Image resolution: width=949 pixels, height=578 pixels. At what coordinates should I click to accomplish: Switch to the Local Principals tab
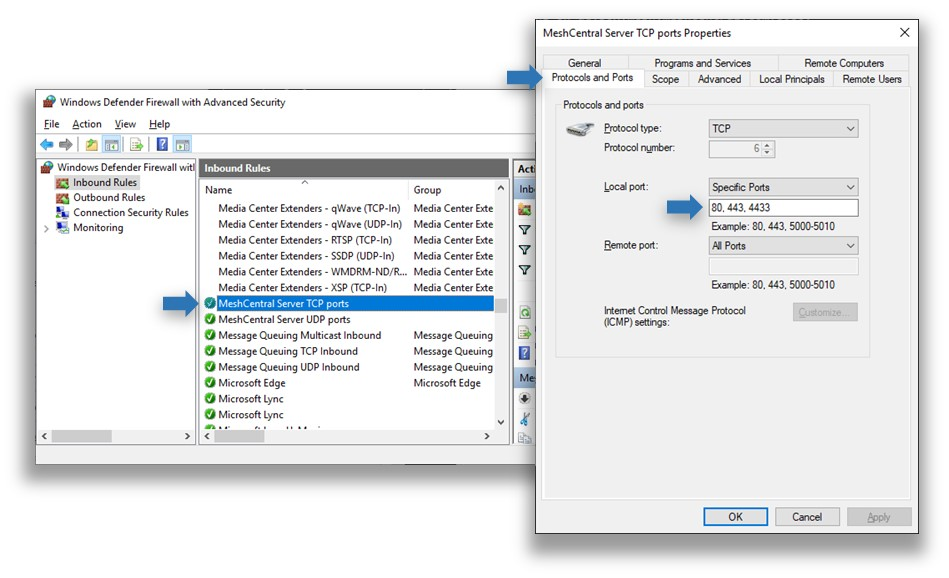pyautogui.click(x=792, y=79)
